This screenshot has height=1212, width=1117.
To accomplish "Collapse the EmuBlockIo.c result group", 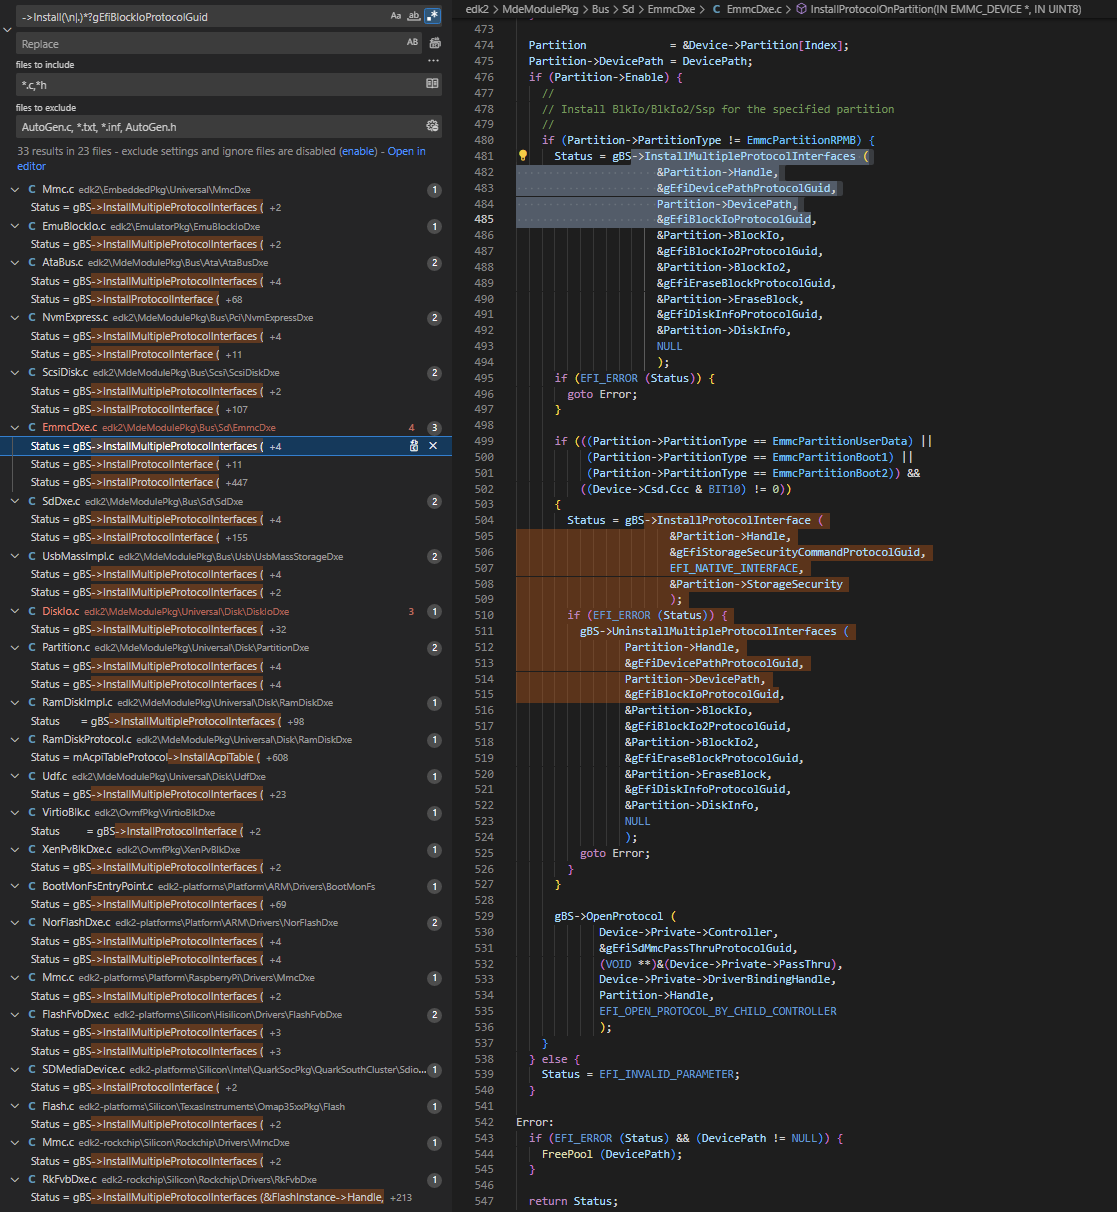I will point(15,226).
